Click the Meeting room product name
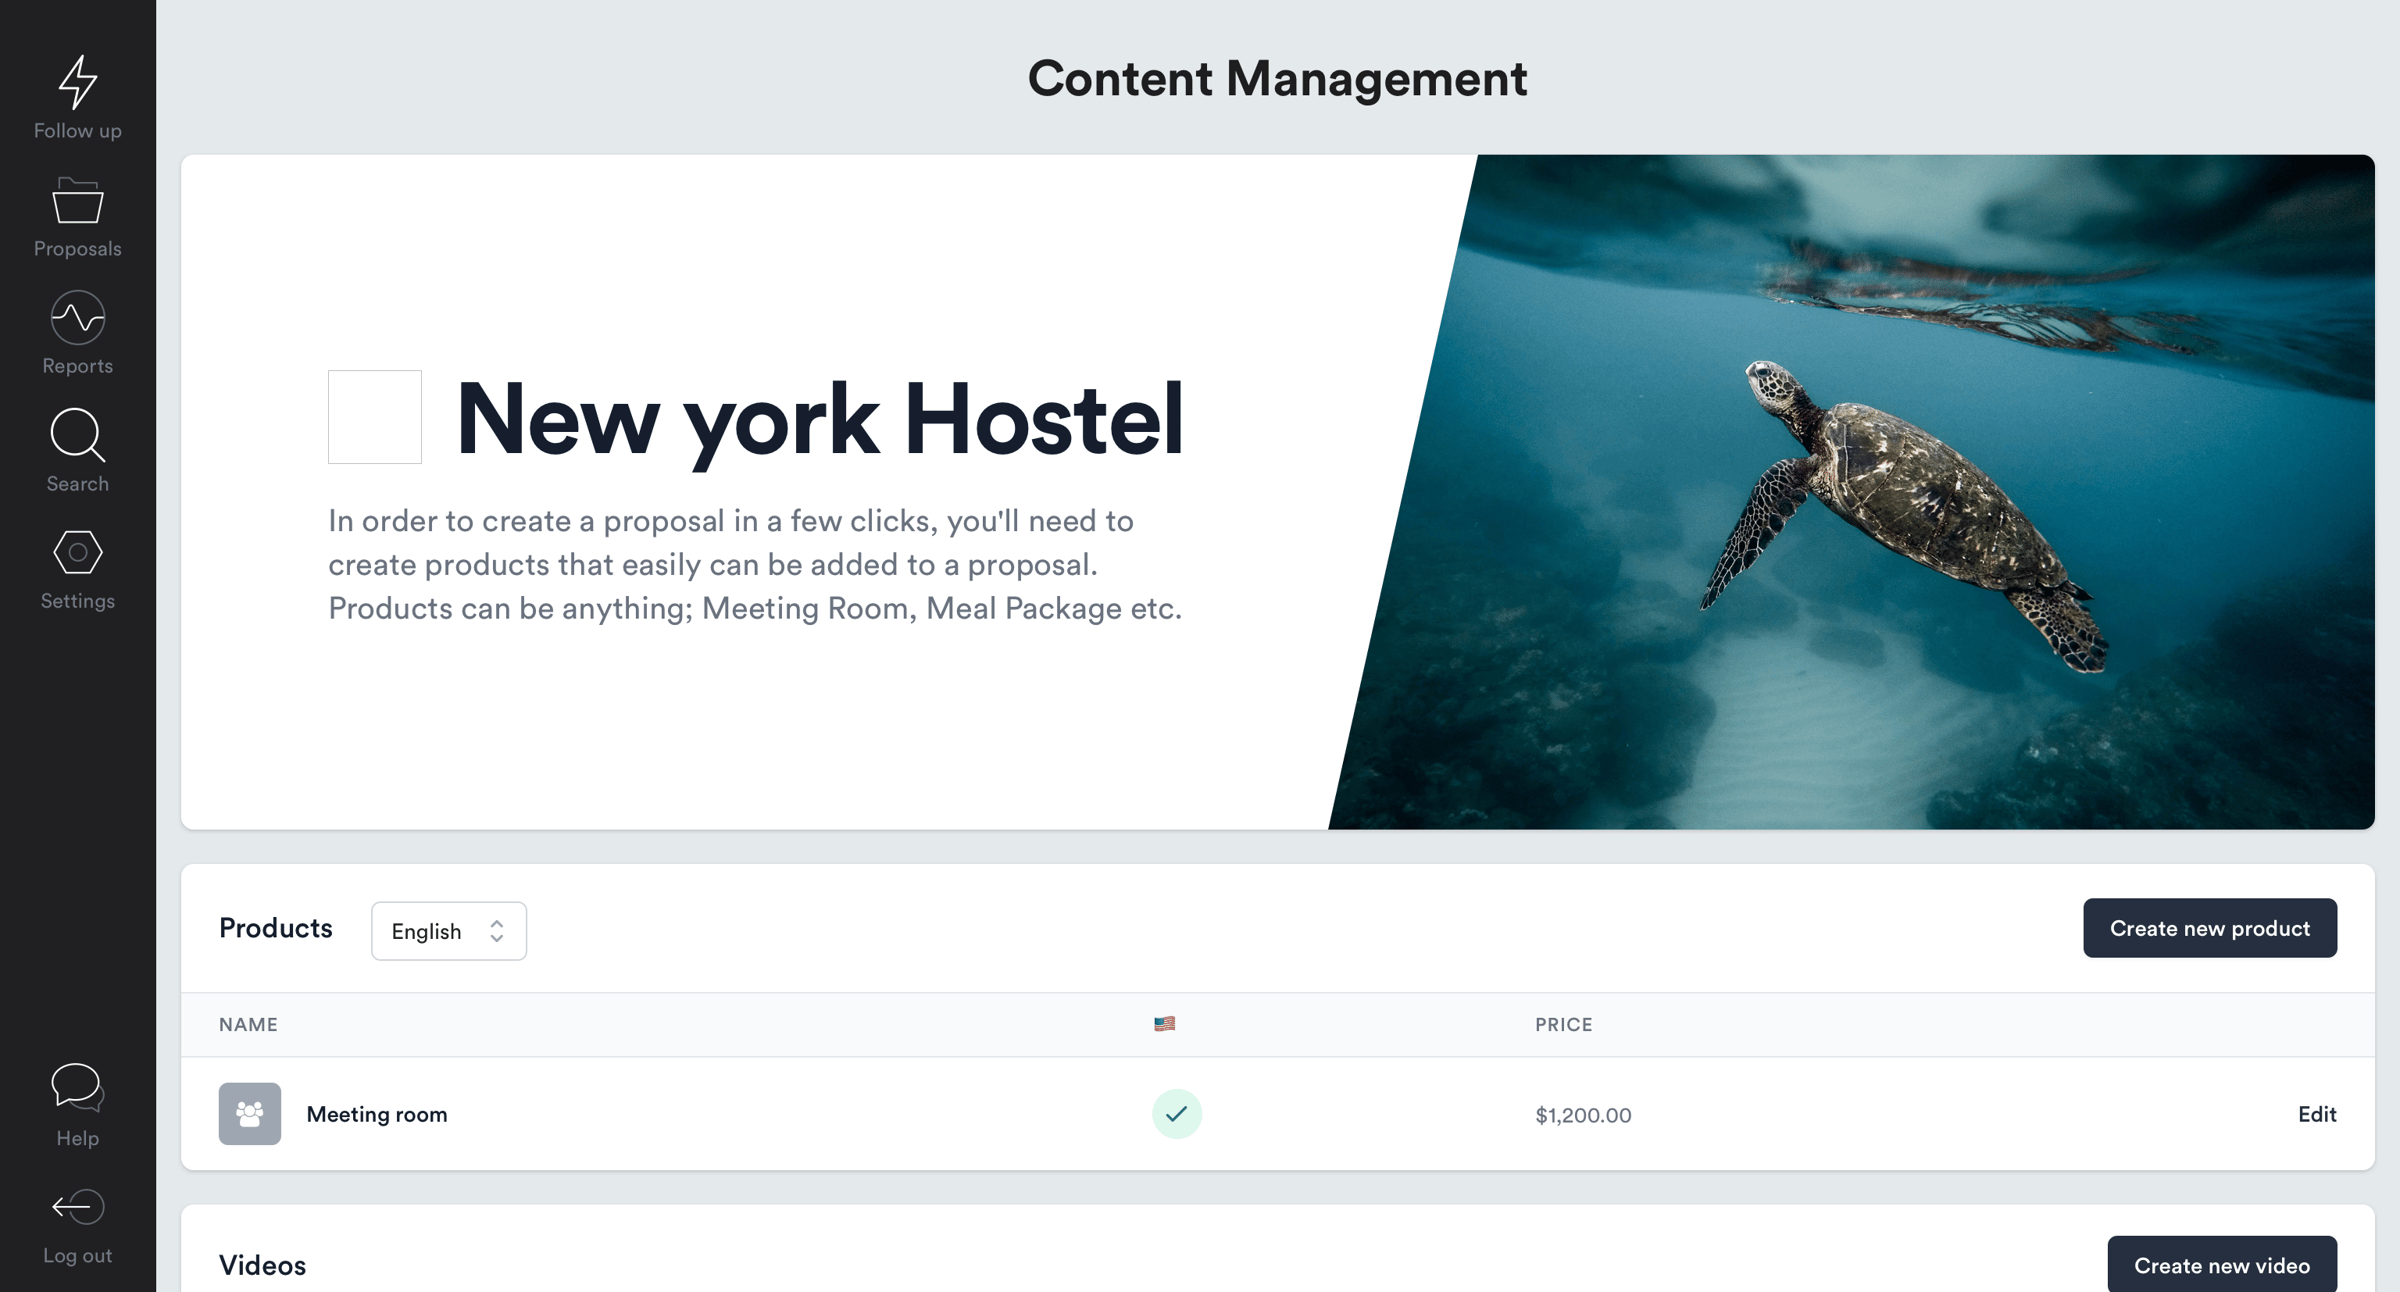The image size is (2400, 1292). [x=377, y=1114]
